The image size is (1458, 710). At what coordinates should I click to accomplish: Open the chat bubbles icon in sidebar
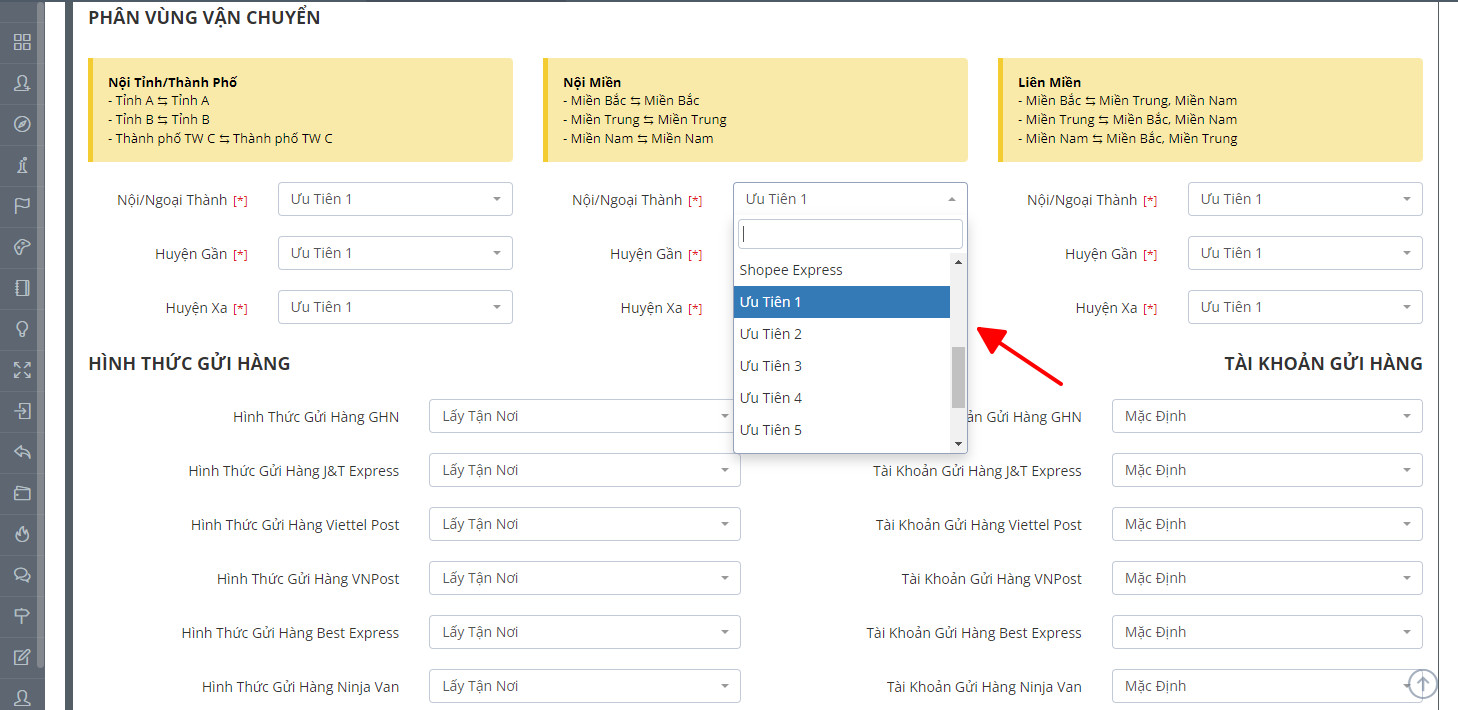pyautogui.click(x=22, y=575)
